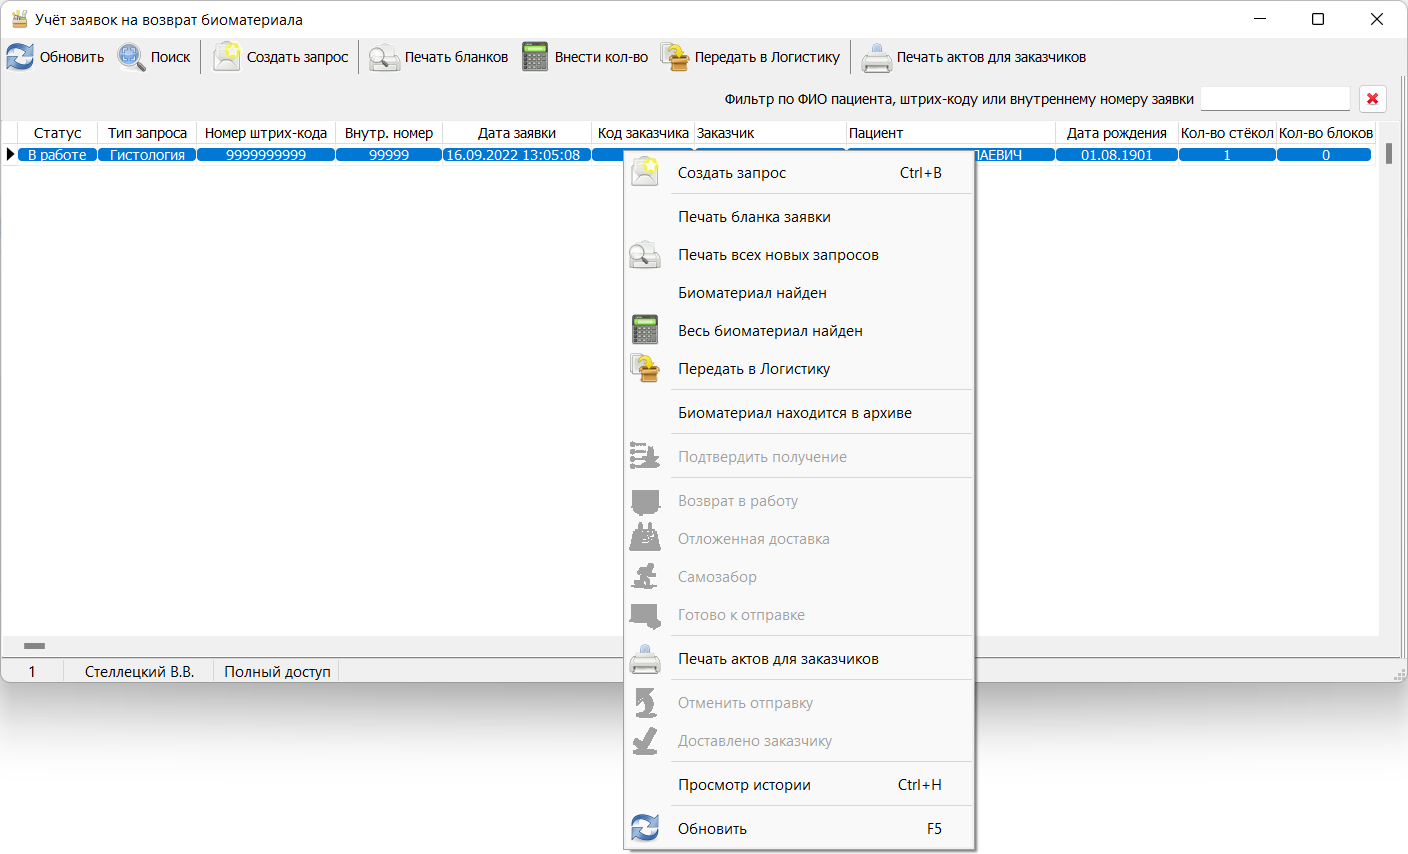Screen dimensions: 1408x854
Task: Click the Создать запрос toolbar icon
Action: tap(227, 57)
